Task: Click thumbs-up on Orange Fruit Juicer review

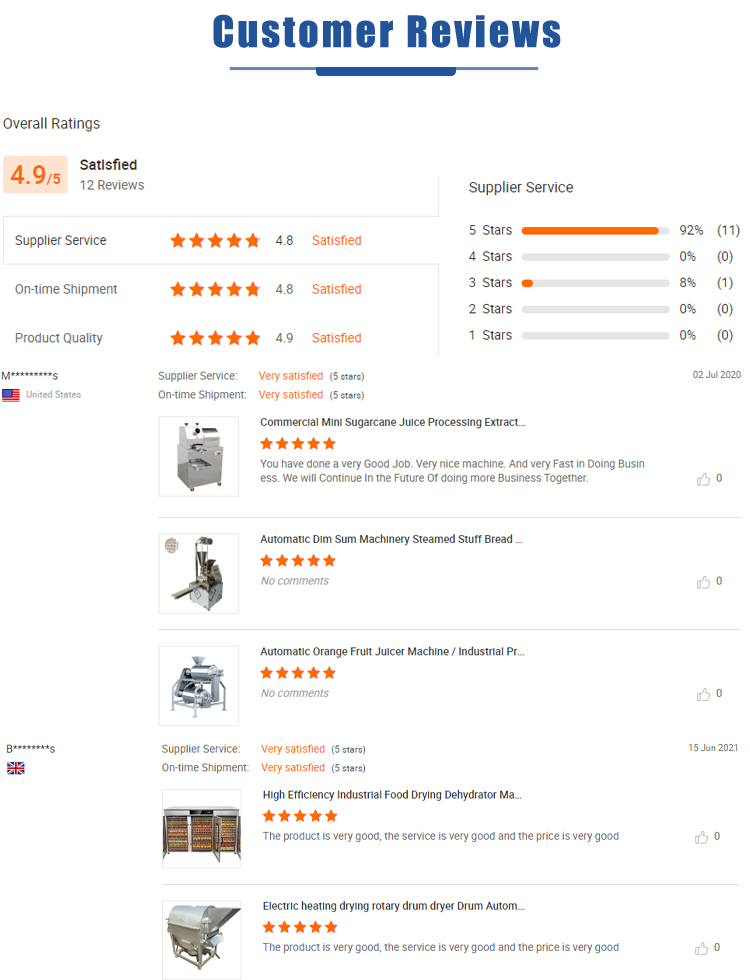Action: click(703, 694)
